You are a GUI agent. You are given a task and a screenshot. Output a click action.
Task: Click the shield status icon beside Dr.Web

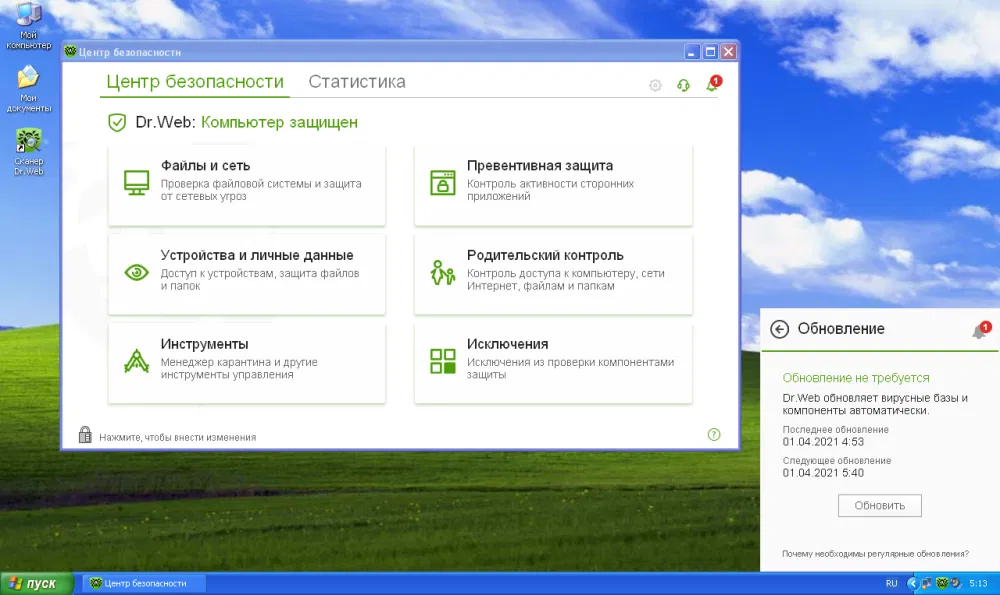click(117, 122)
